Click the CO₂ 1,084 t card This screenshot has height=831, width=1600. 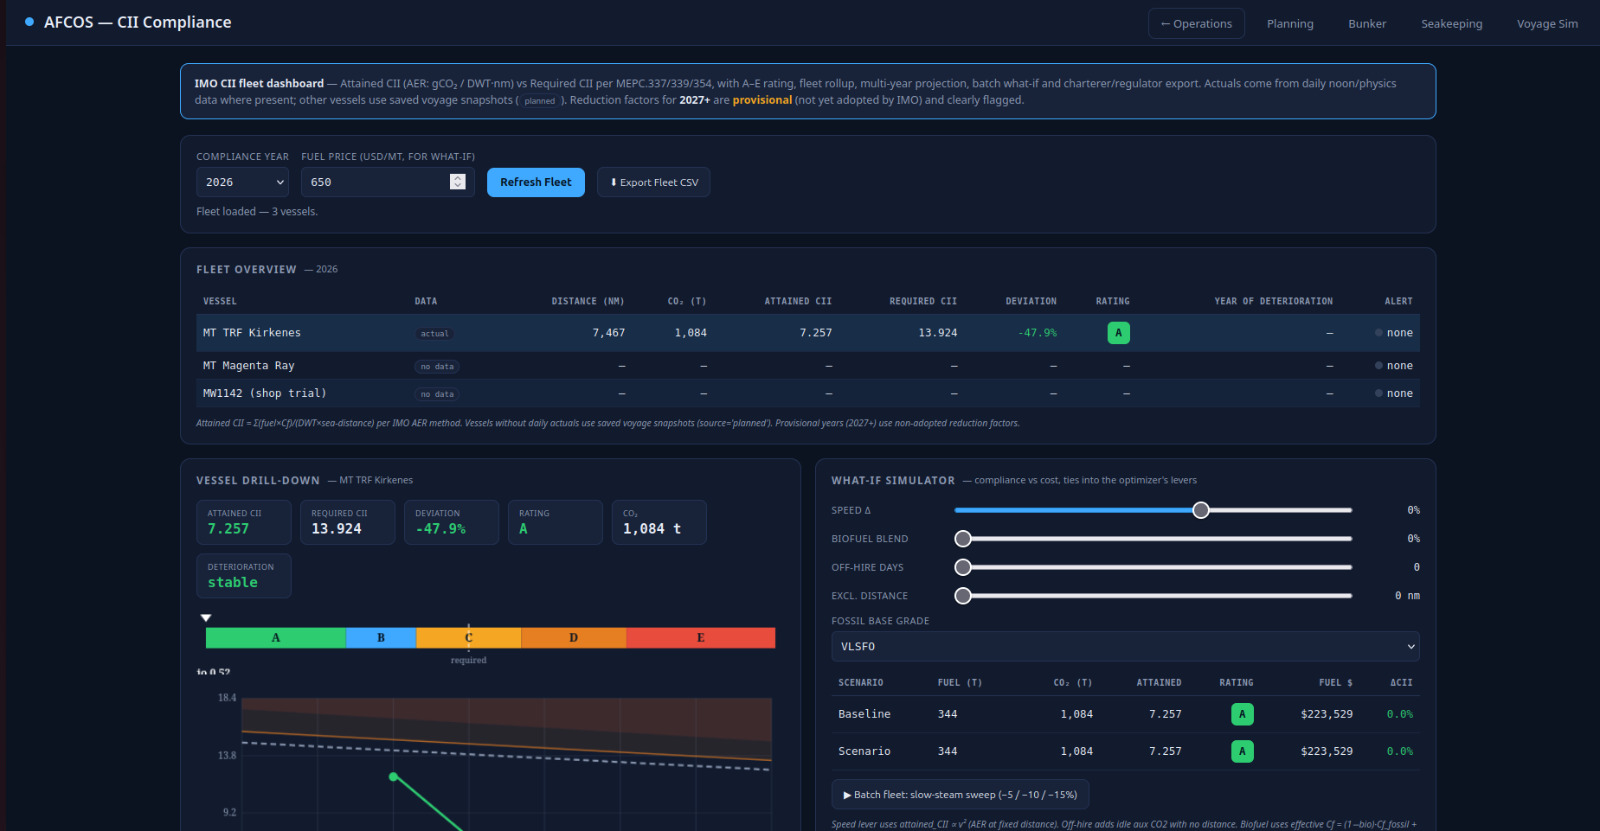[x=659, y=522]
